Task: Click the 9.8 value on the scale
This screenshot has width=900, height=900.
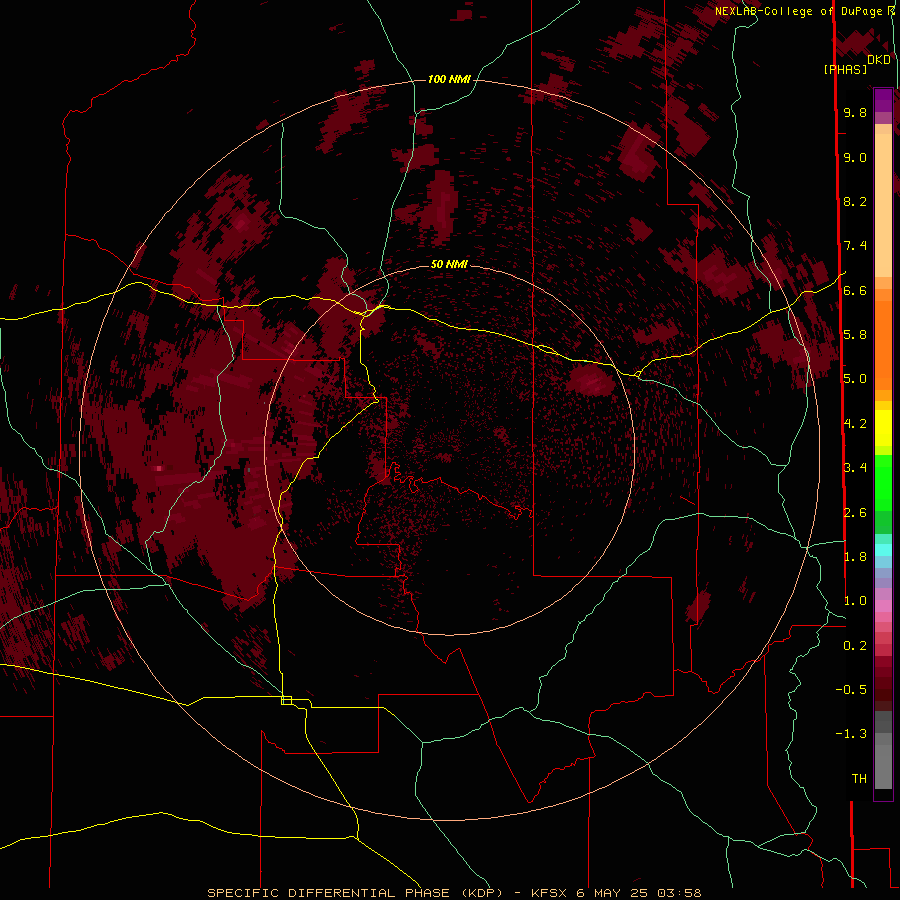Action: (855, 112)
